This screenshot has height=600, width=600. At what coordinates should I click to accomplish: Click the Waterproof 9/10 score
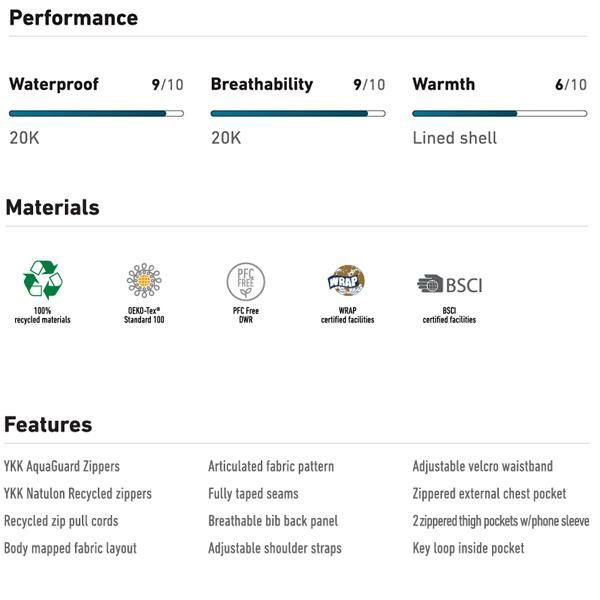point(168,85)
